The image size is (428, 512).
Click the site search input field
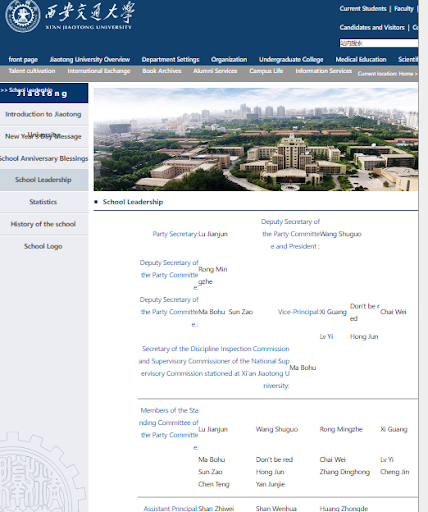coord(379,43)
